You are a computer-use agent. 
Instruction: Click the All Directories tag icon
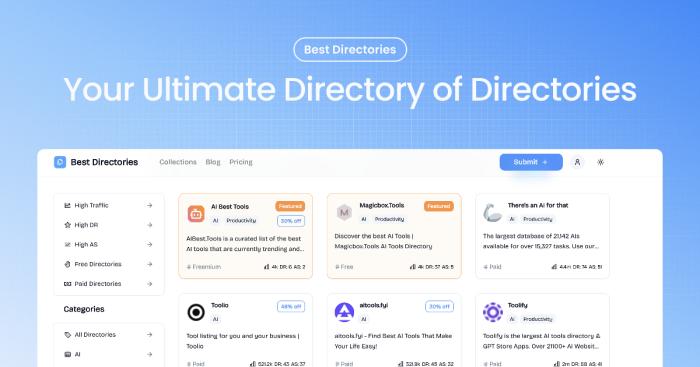pos(67,335)
